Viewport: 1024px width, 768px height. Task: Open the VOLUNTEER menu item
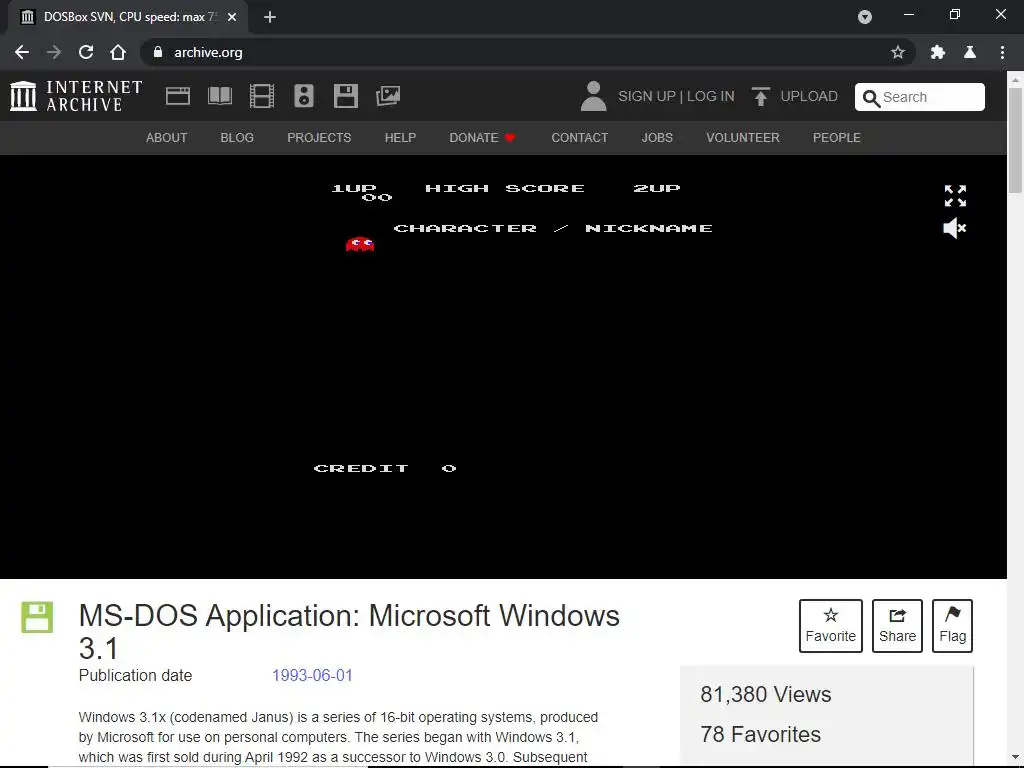click(x=743, y=138)
